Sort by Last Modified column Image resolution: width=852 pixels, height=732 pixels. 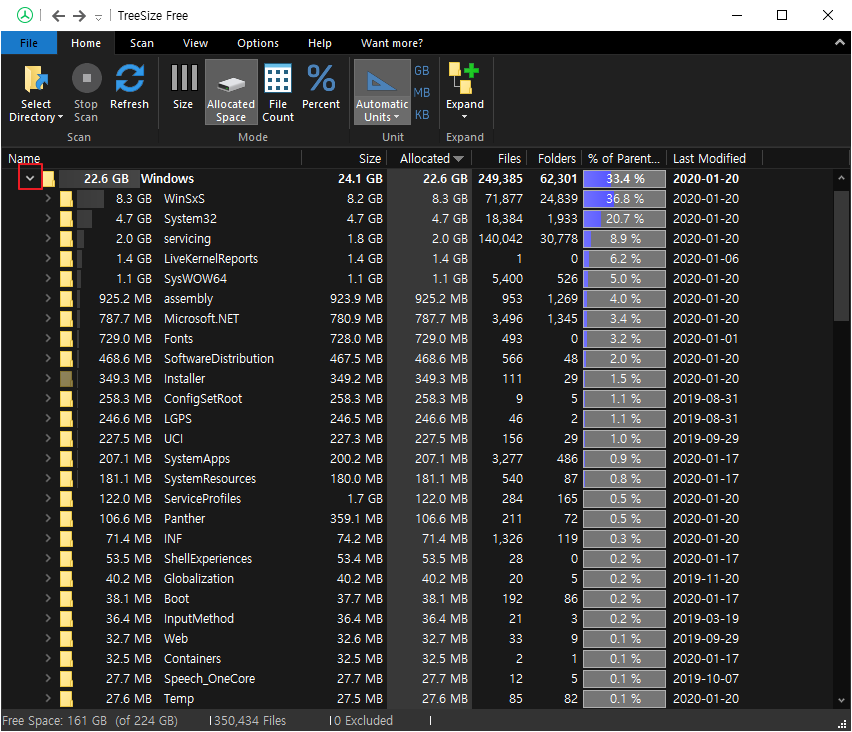[x=714, y=159]
